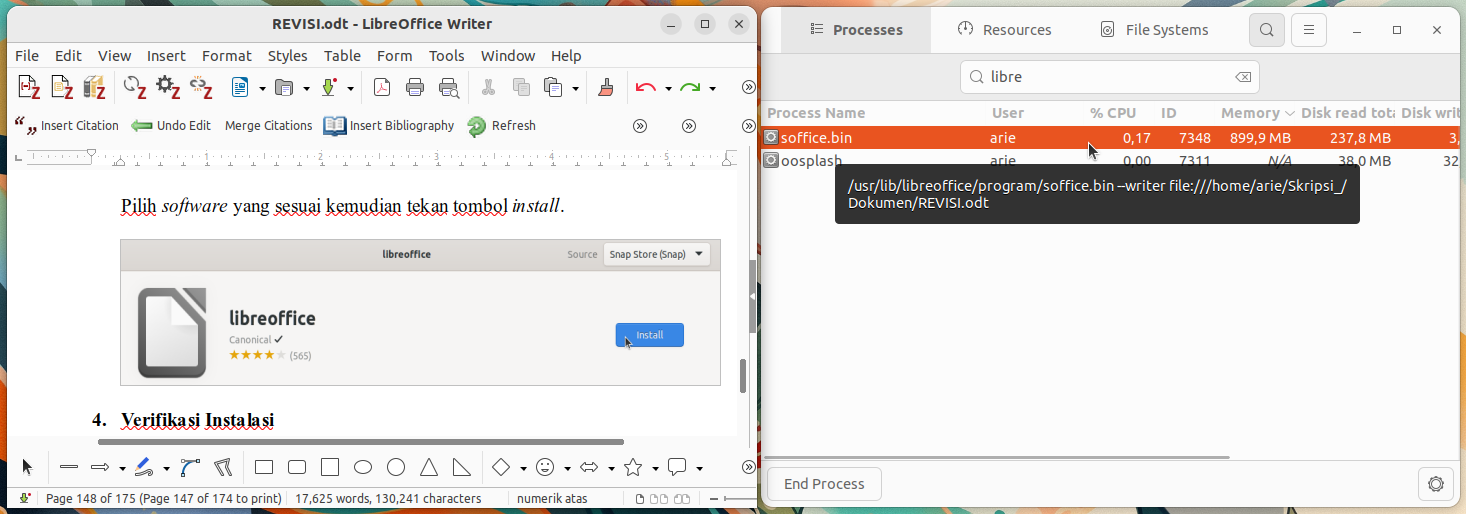Click the New document icon in Writer
The height and width of the screenshot is (514, 1466).
[240, 88]
